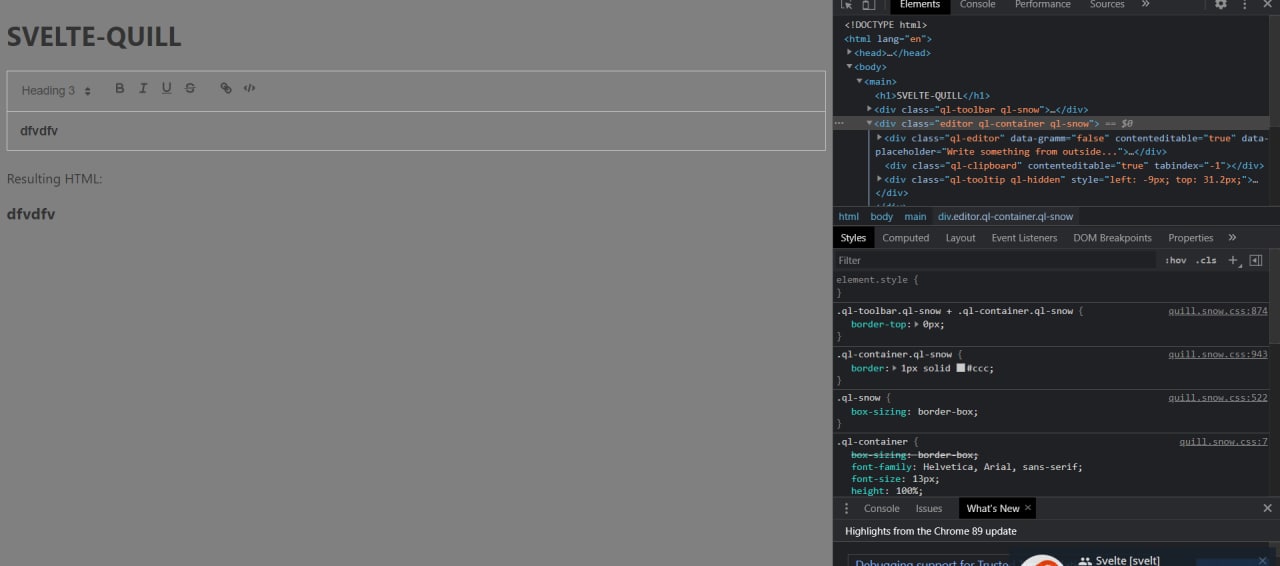
Task: Open the Heading 3 format dropdown
Action: (x=56, y=90)
